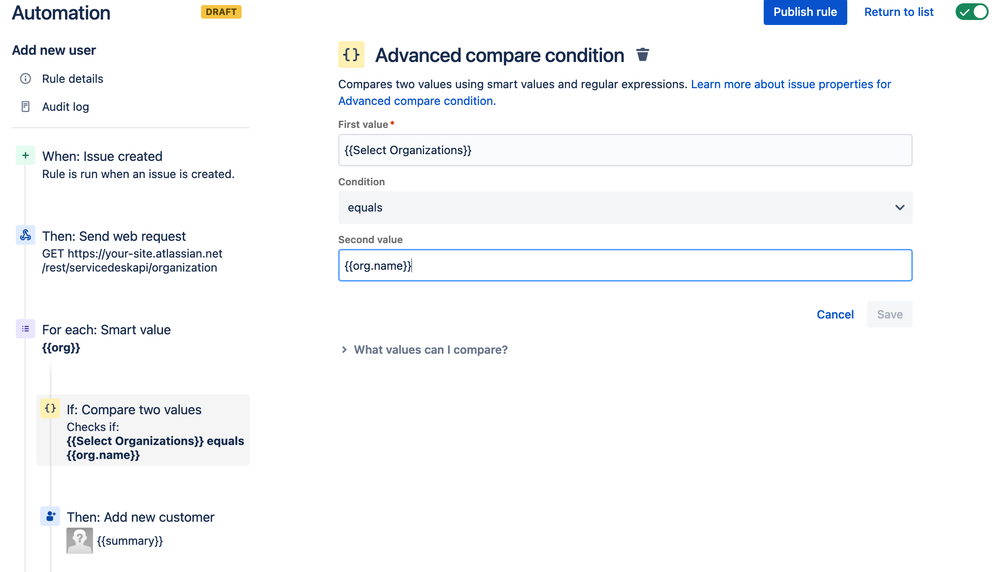
Task: Open Rule details in sidebar
Action: coord(73,79)
